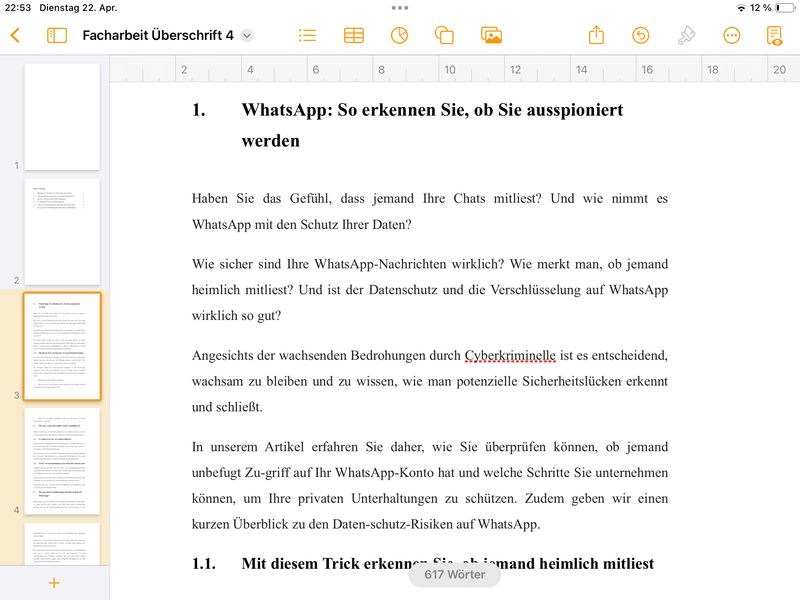Screen dimensions: 800x600
Task: Tap the date 'Dienstag 22. Apr.'
Action: [78, 8]
